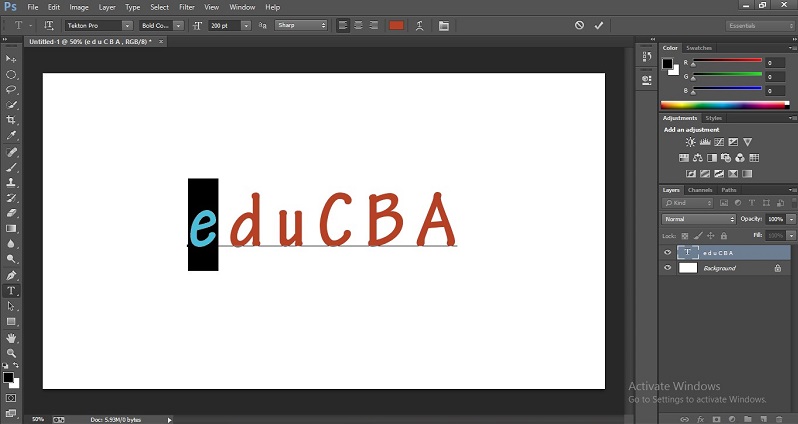Screen dimensions: 798x424
Task: Click the text color swatch in options bar
Action: pos(396,25)
